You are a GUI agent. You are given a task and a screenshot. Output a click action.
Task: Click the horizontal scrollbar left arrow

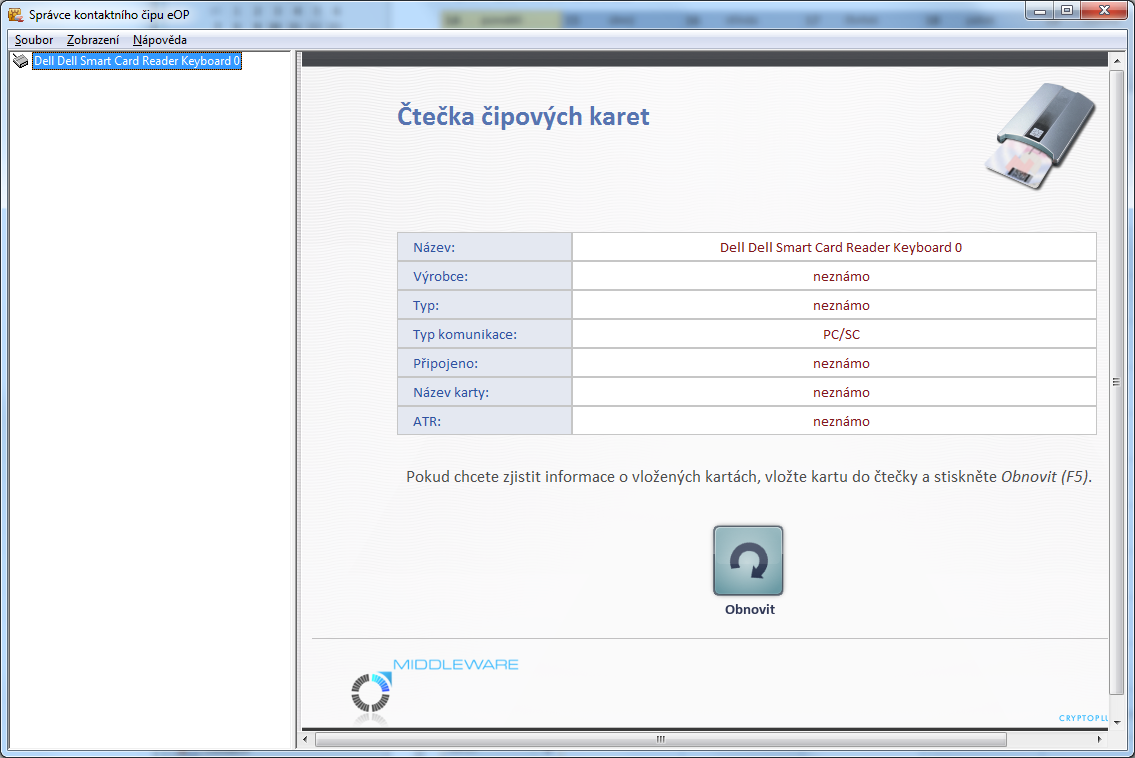point(305,739)
